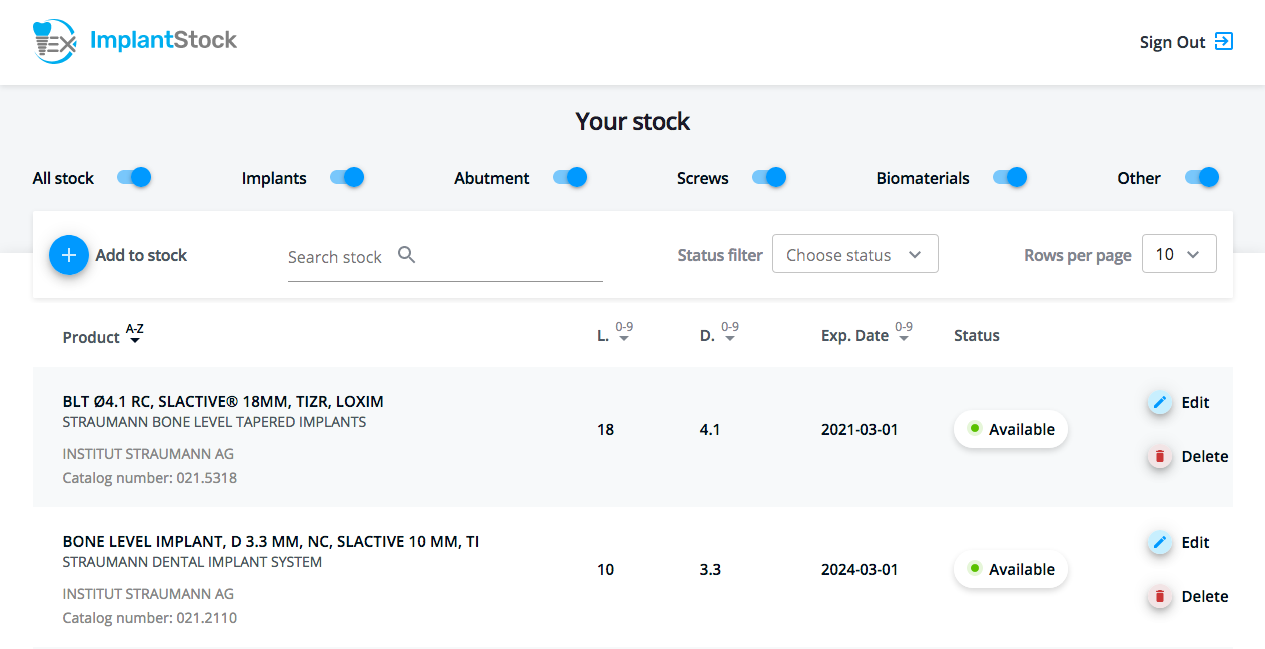This screenshot has height=649, width=1265.
Task: Click the blue plus Add to stock icon
Action: (x=69, y=255)
